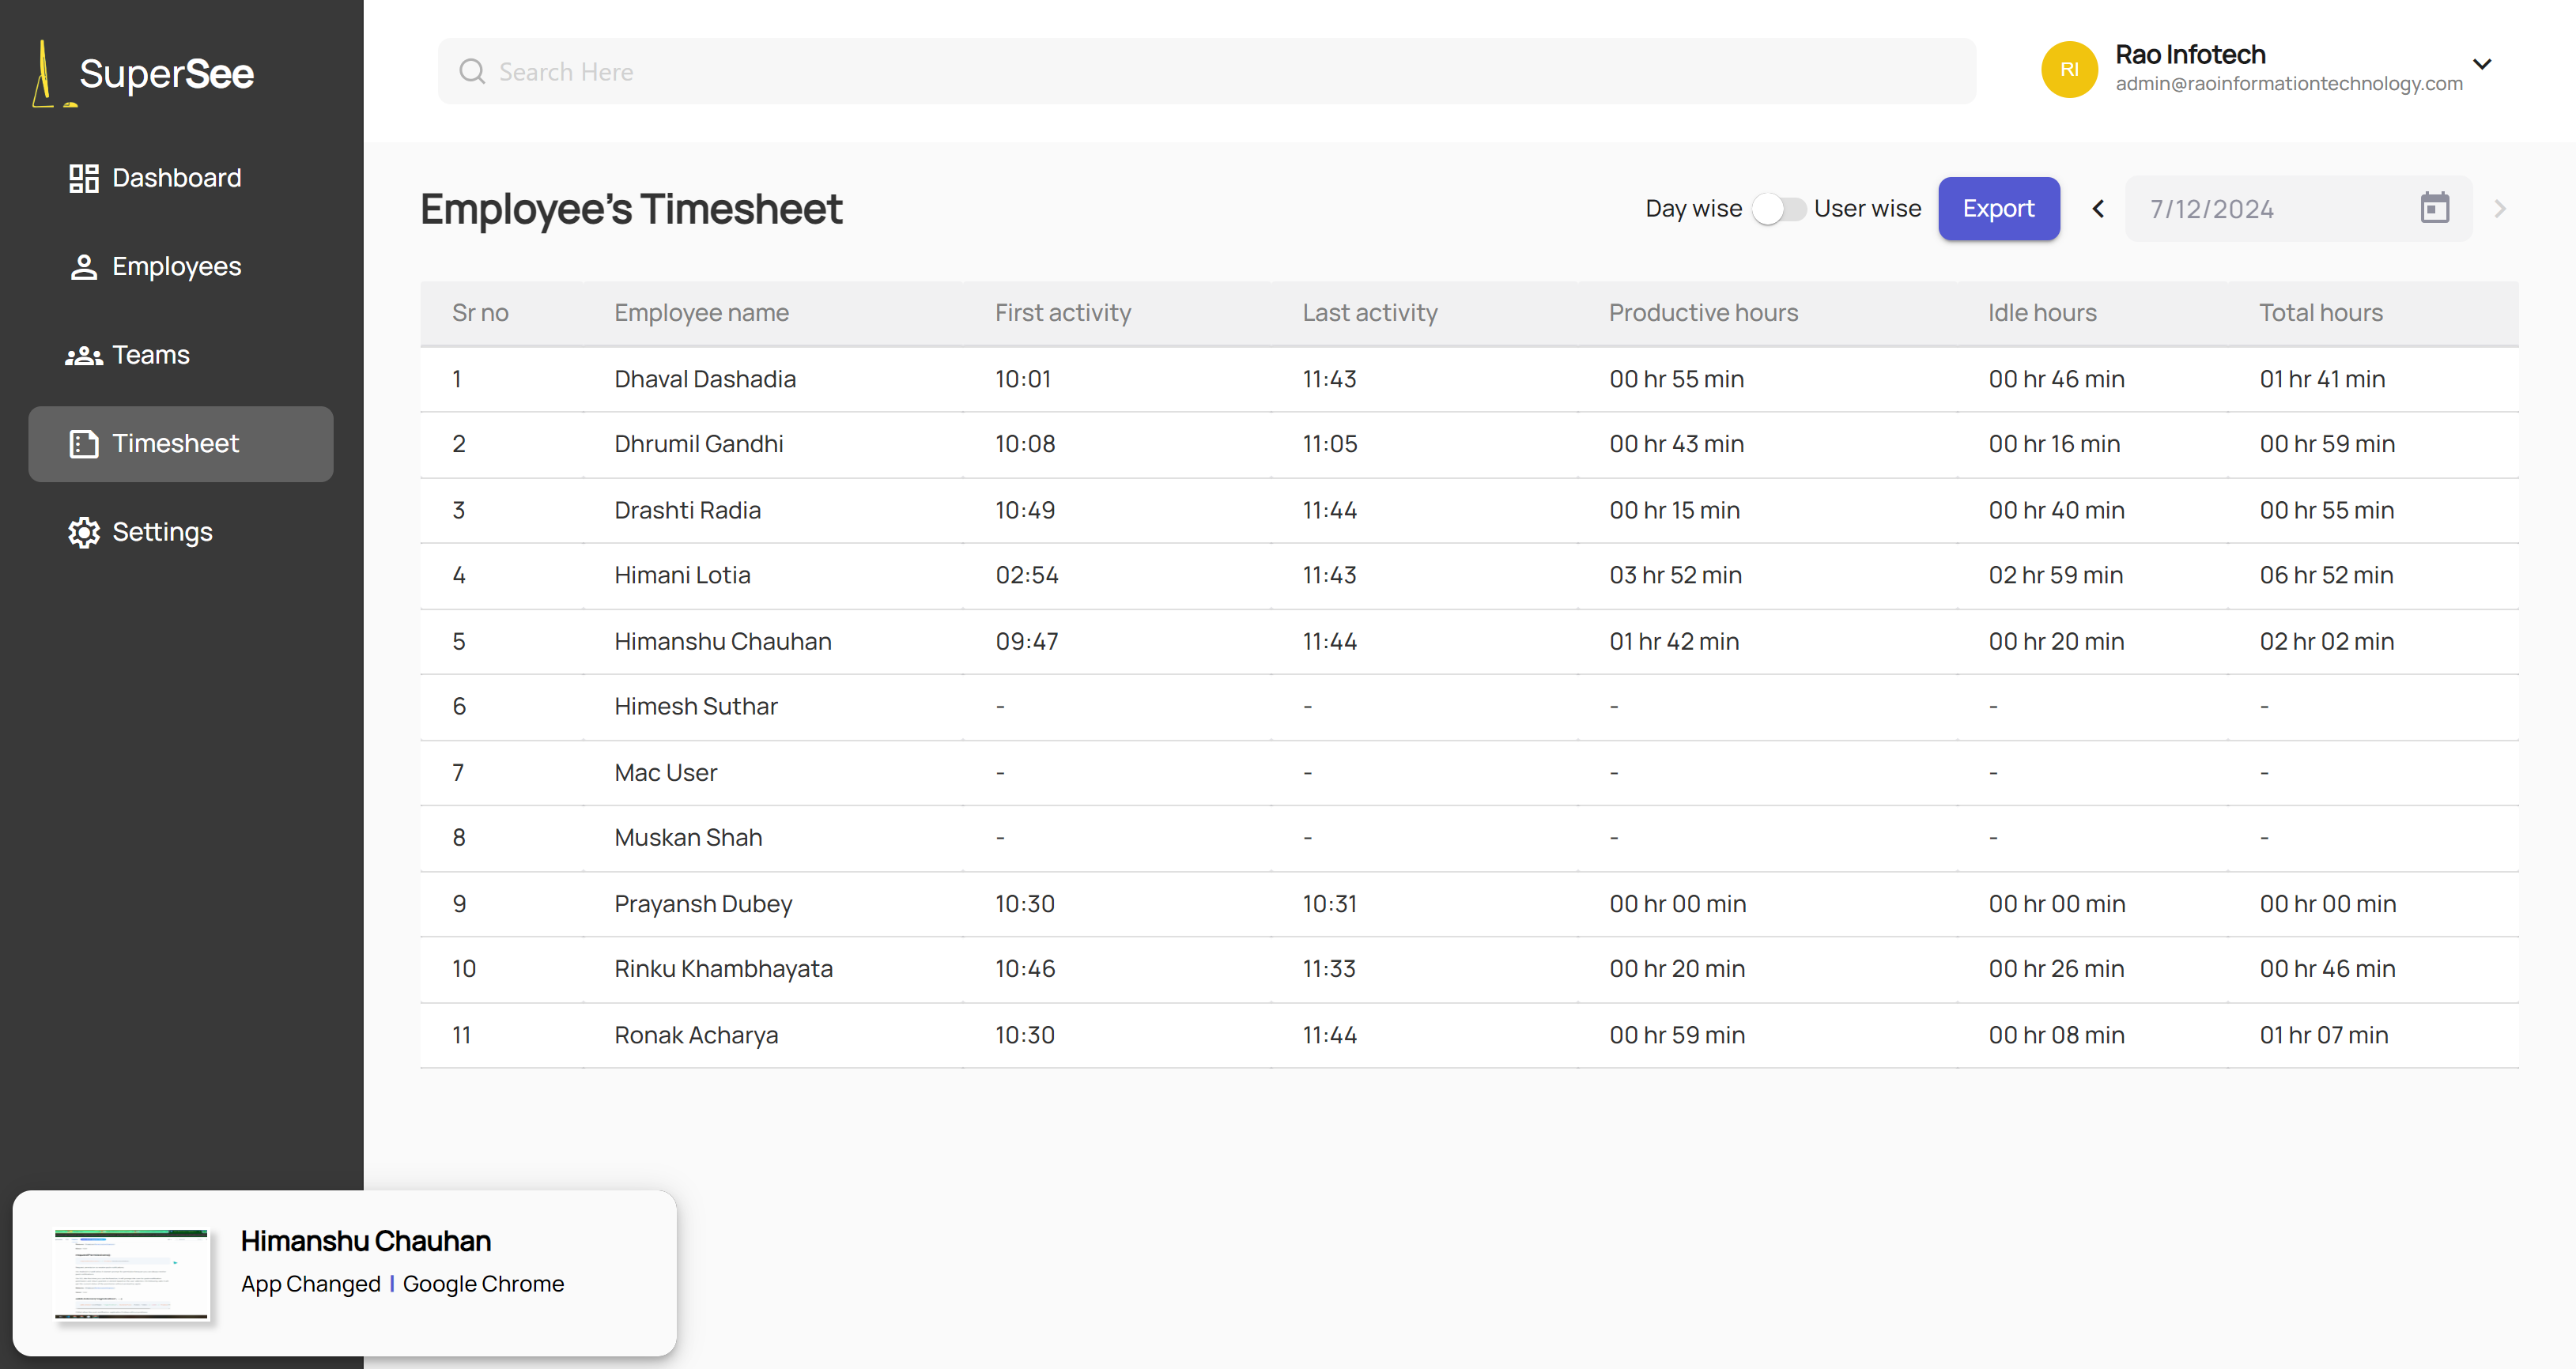
Task: Expand the Rao Infotech account dropdown
Action: pyautogui.click(x=2482, y=65)
